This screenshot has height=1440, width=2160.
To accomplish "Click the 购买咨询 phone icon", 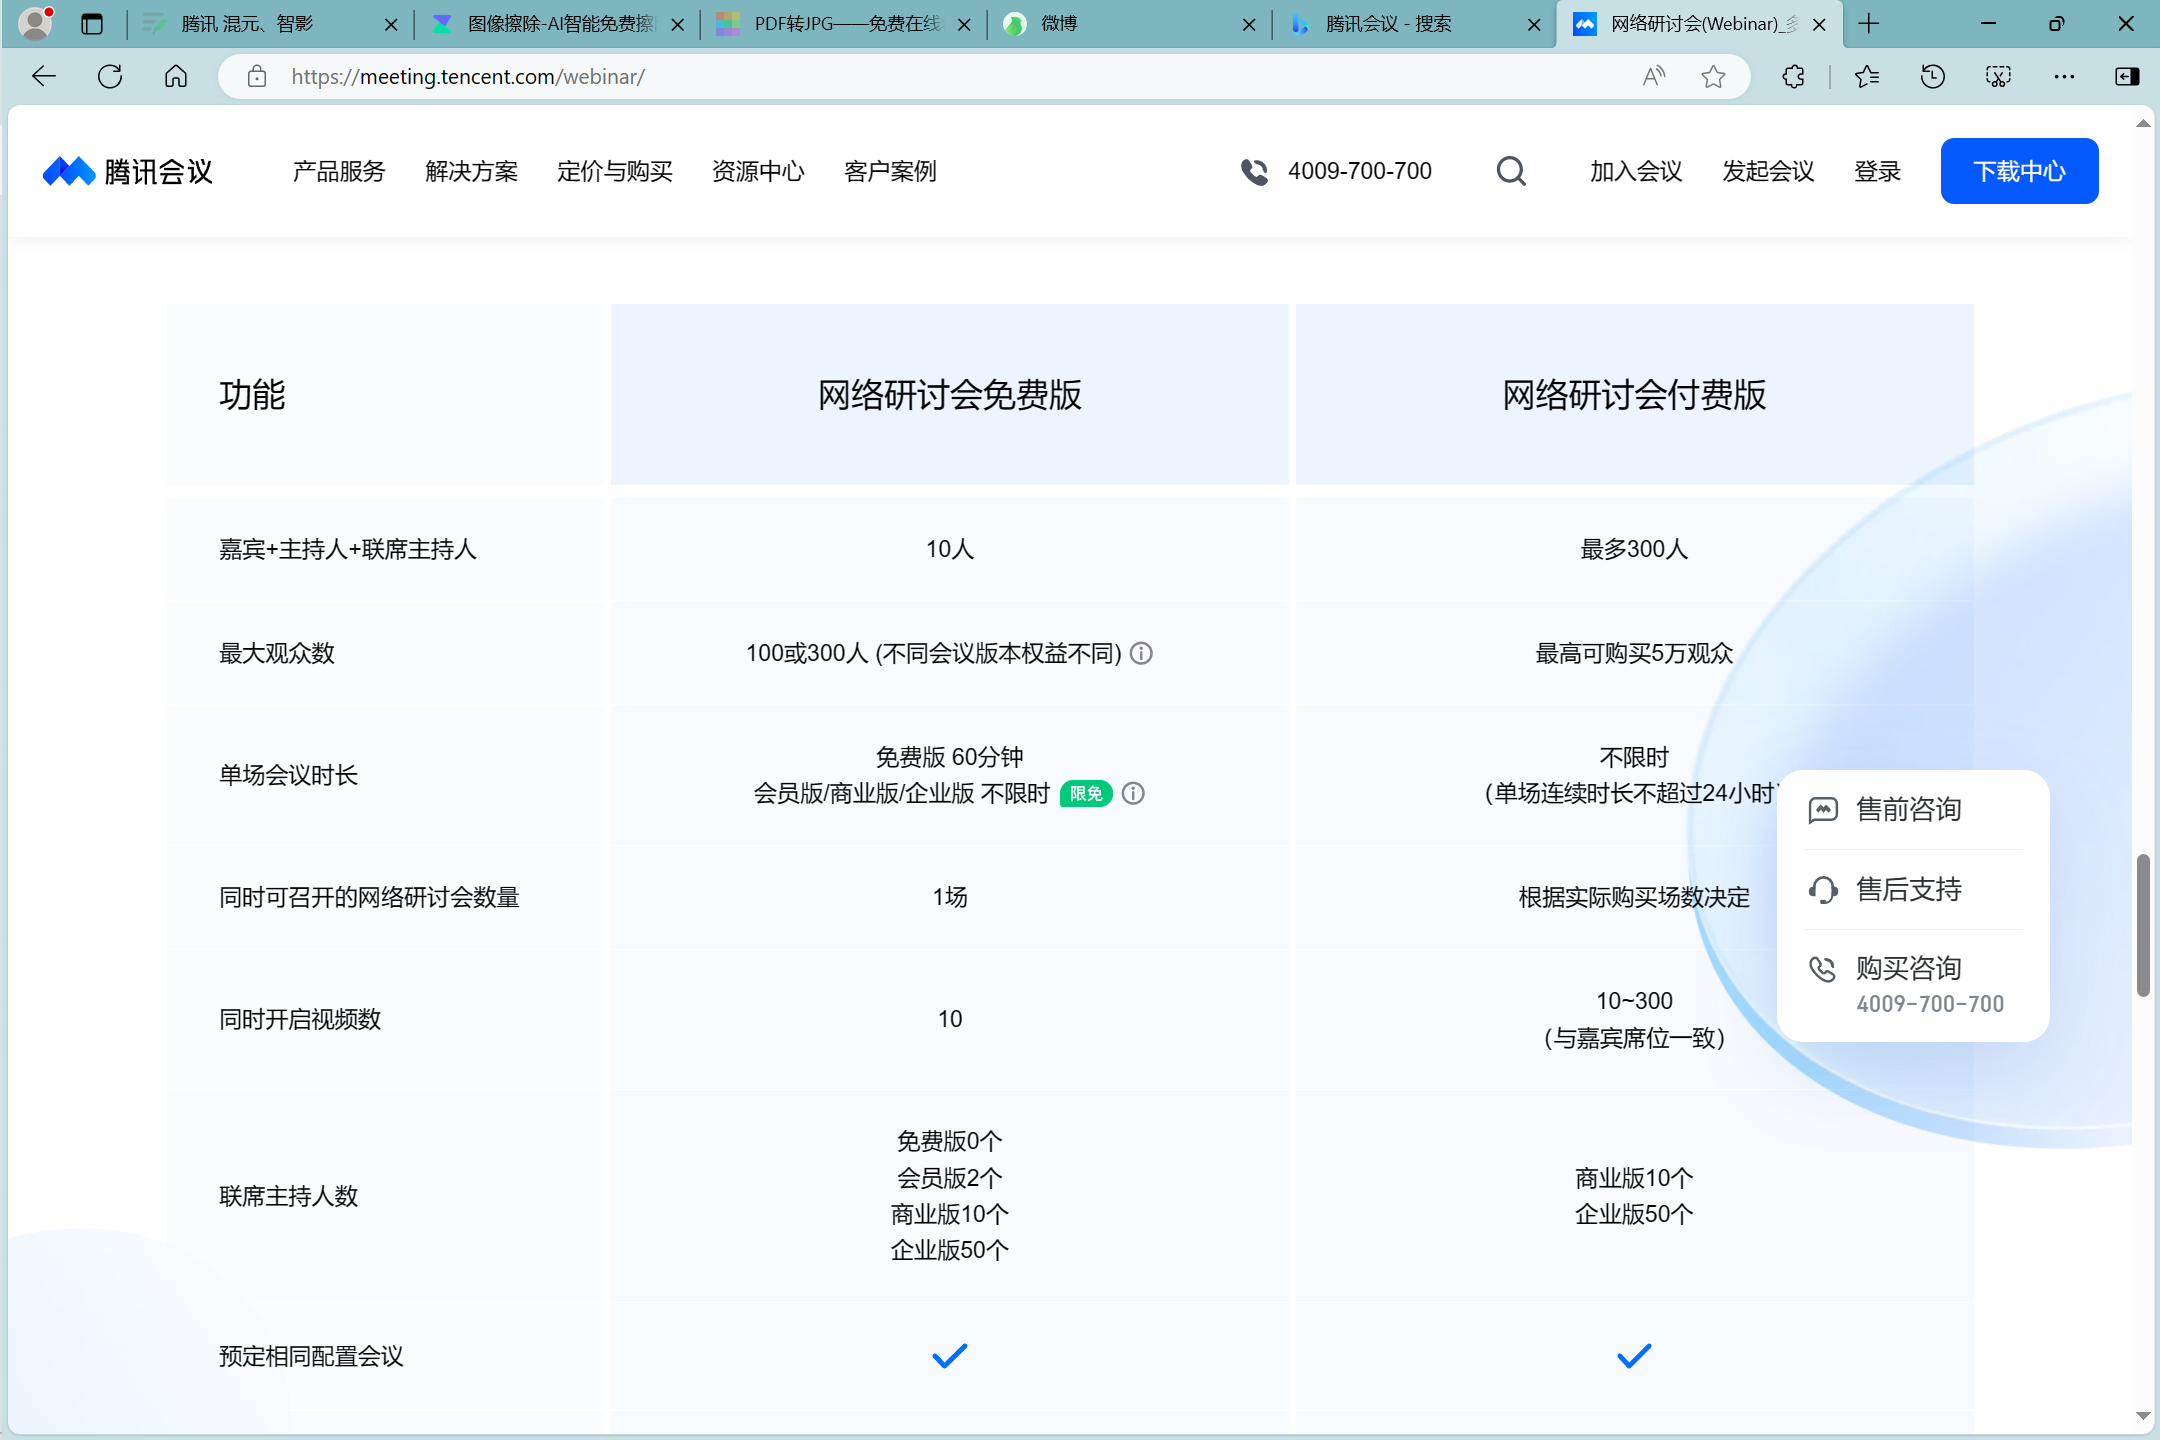I will [x=1823, y=968].
